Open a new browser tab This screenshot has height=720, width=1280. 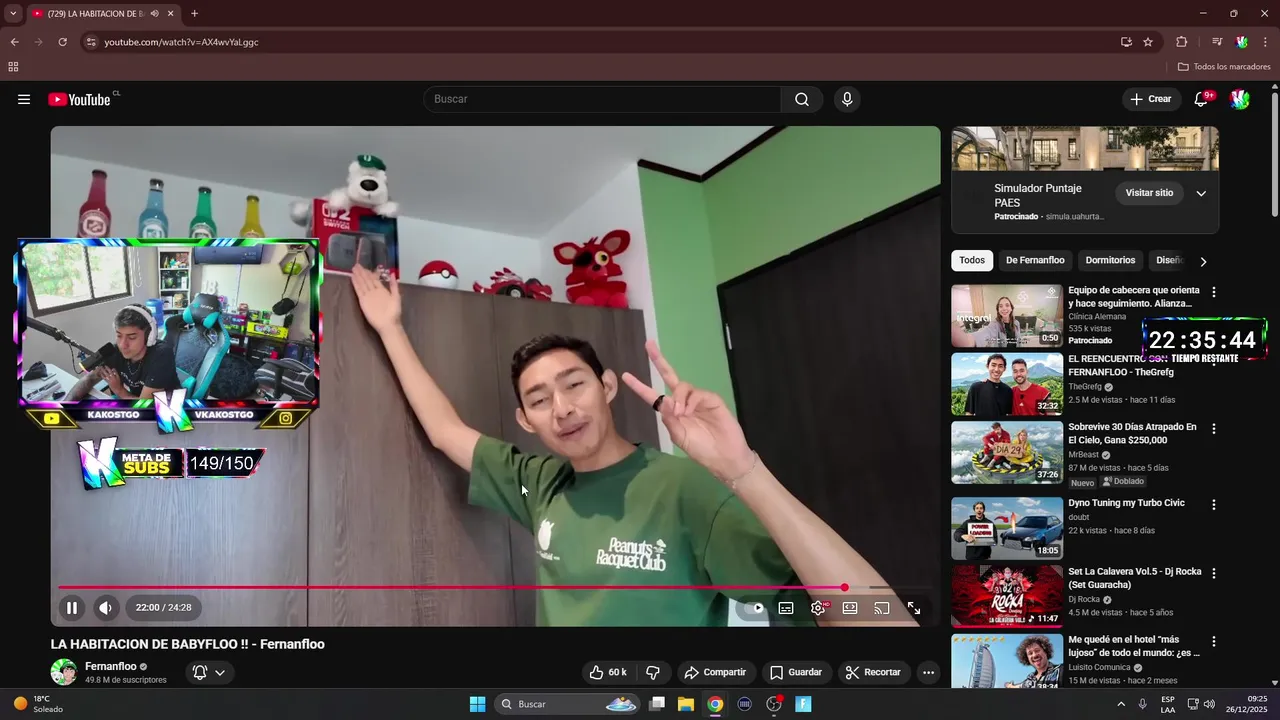pyautogui.click(x=194, y=14)
